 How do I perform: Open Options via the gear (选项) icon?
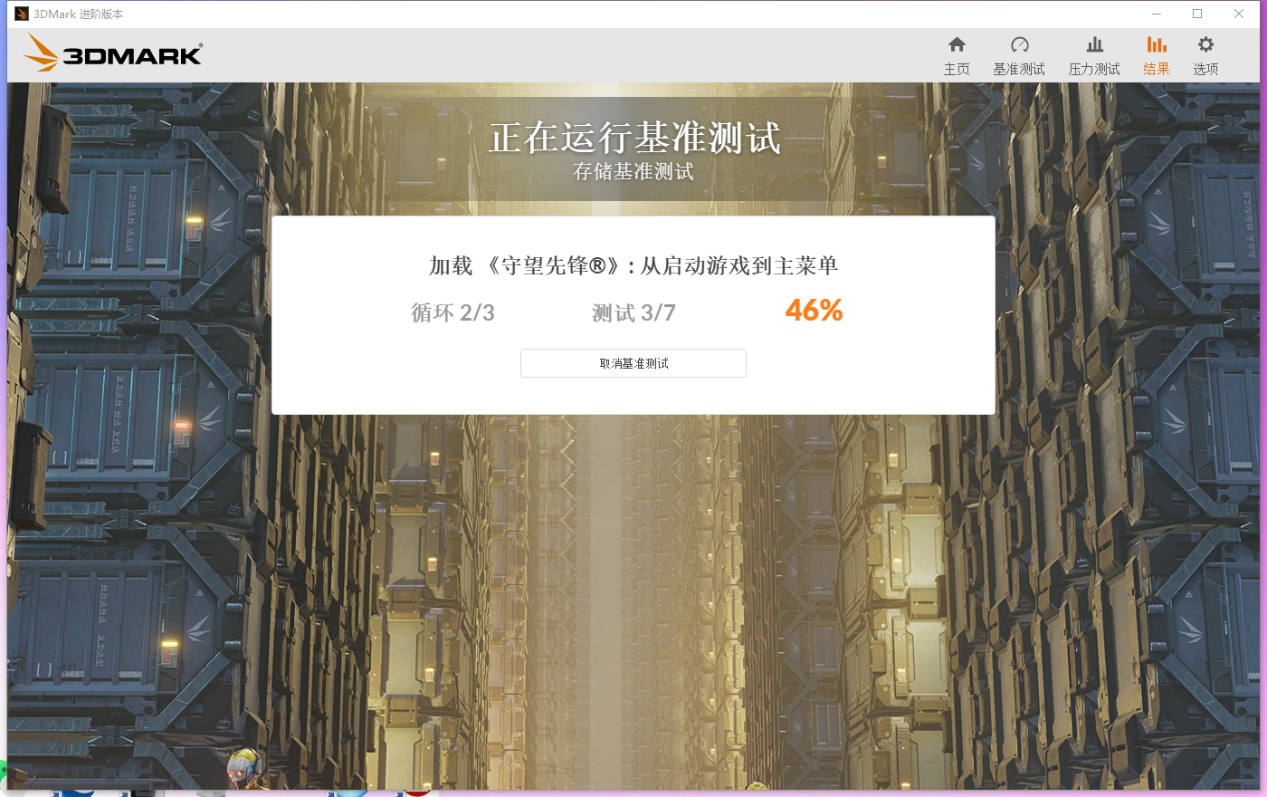(1205, 45)
